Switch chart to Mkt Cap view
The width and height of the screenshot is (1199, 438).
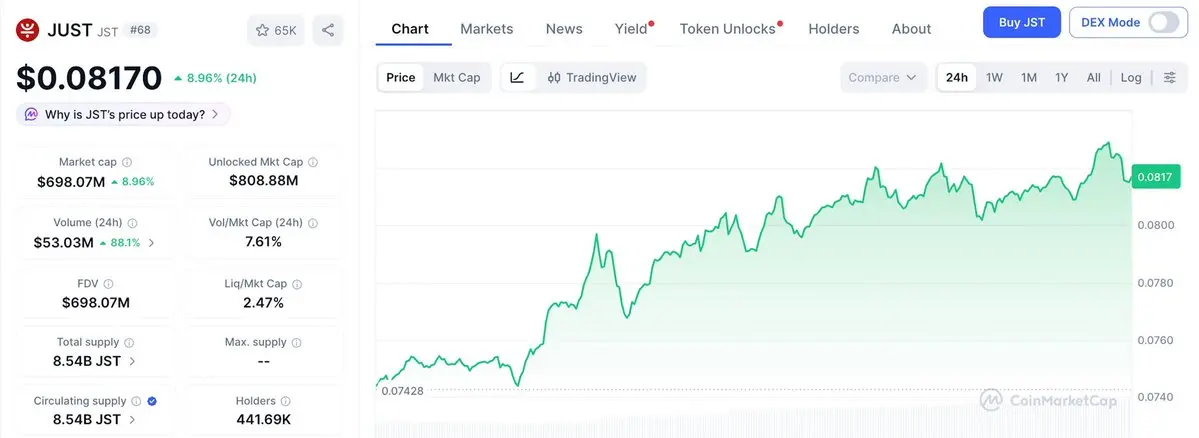click(x=456, y=77)
